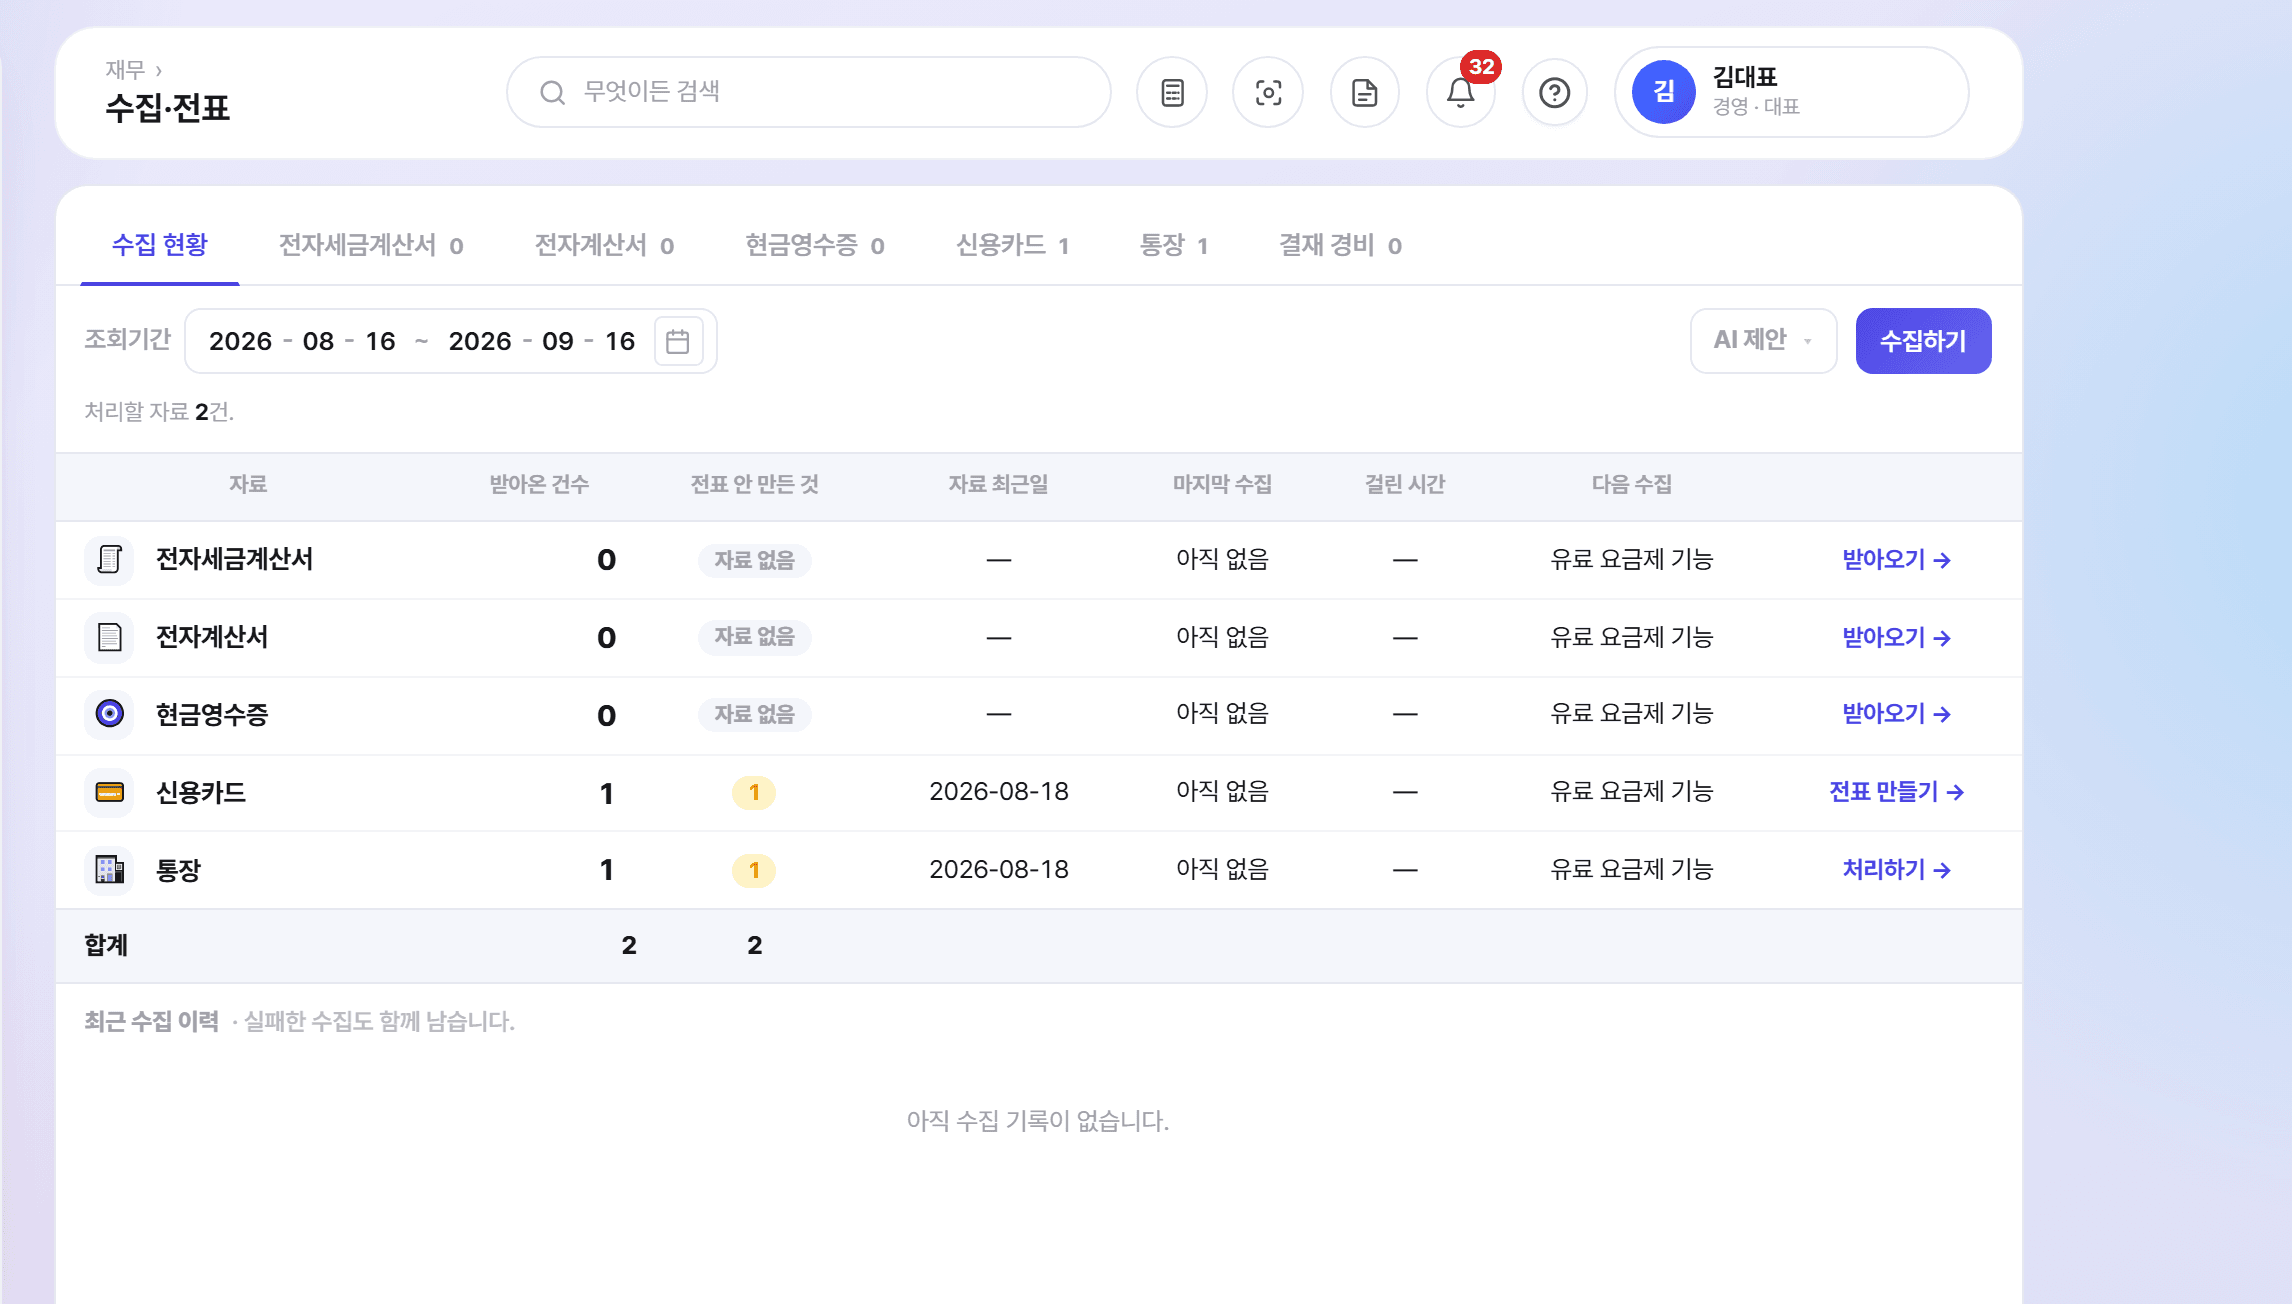Open the document list icon in the header
Image resolution: width=2292 pixels, height=1304 pixels.
coord(1172,92)
